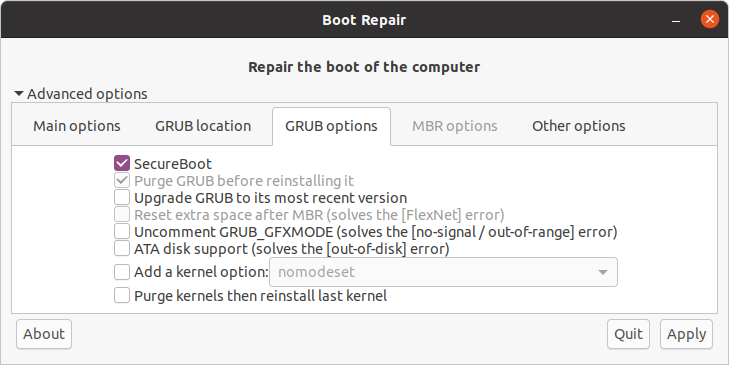
Task: Collapse the Advanced options triangle
Action: (x=19, y=93)
